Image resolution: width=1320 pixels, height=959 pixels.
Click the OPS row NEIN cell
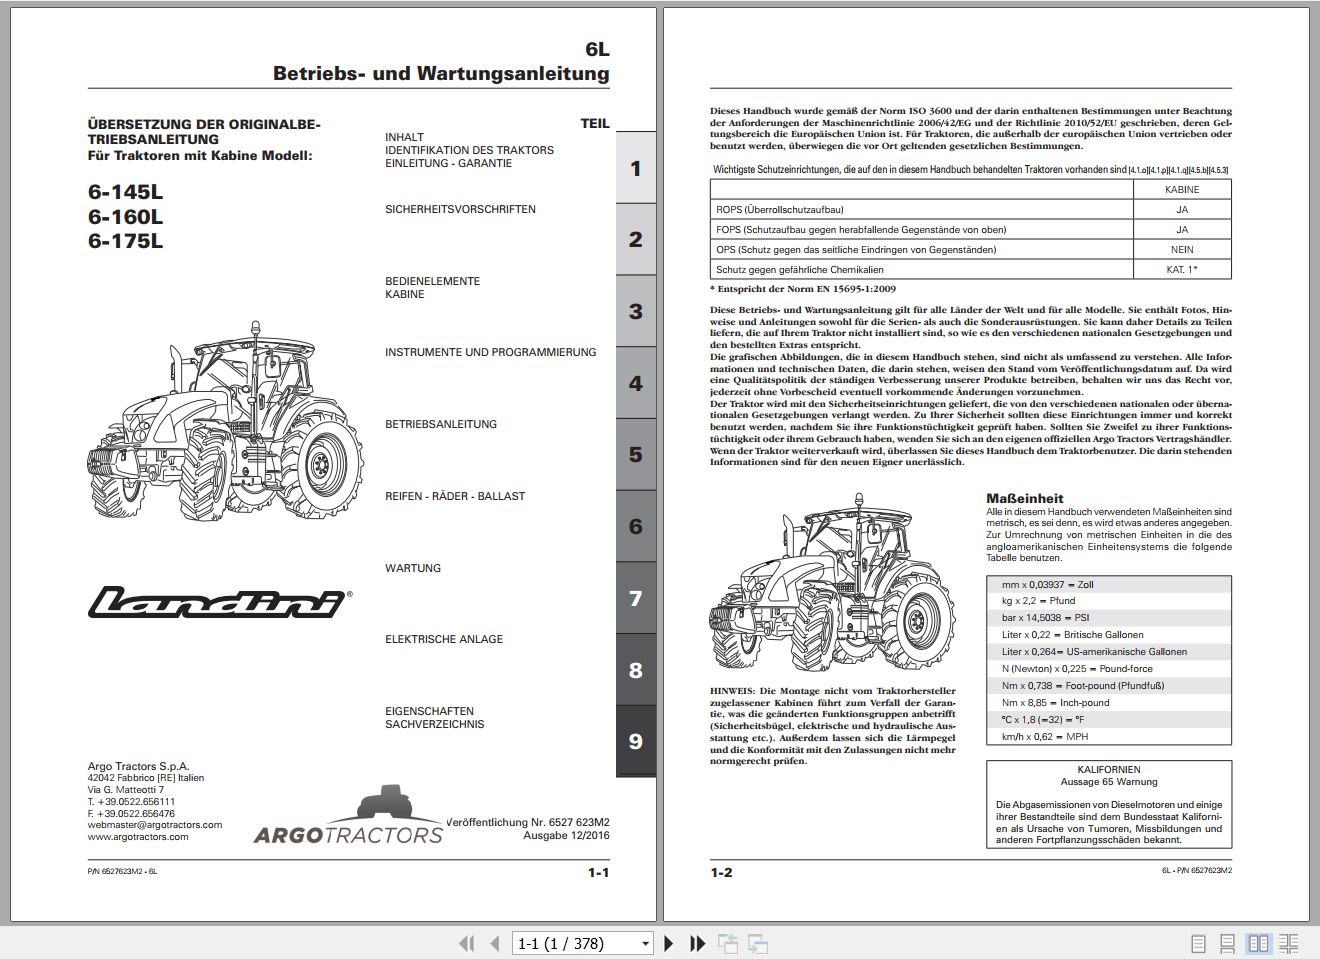[1182, 249]
